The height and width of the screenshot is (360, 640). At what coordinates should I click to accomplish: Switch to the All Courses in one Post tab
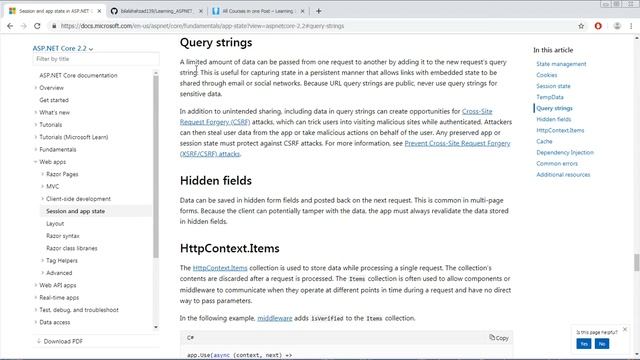(258, 11)
